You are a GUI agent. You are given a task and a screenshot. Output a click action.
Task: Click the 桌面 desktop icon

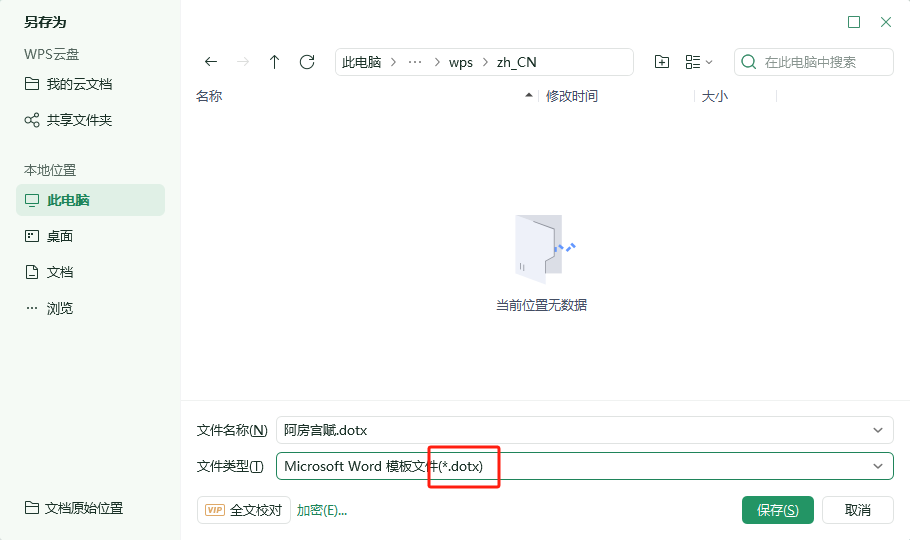32,236
